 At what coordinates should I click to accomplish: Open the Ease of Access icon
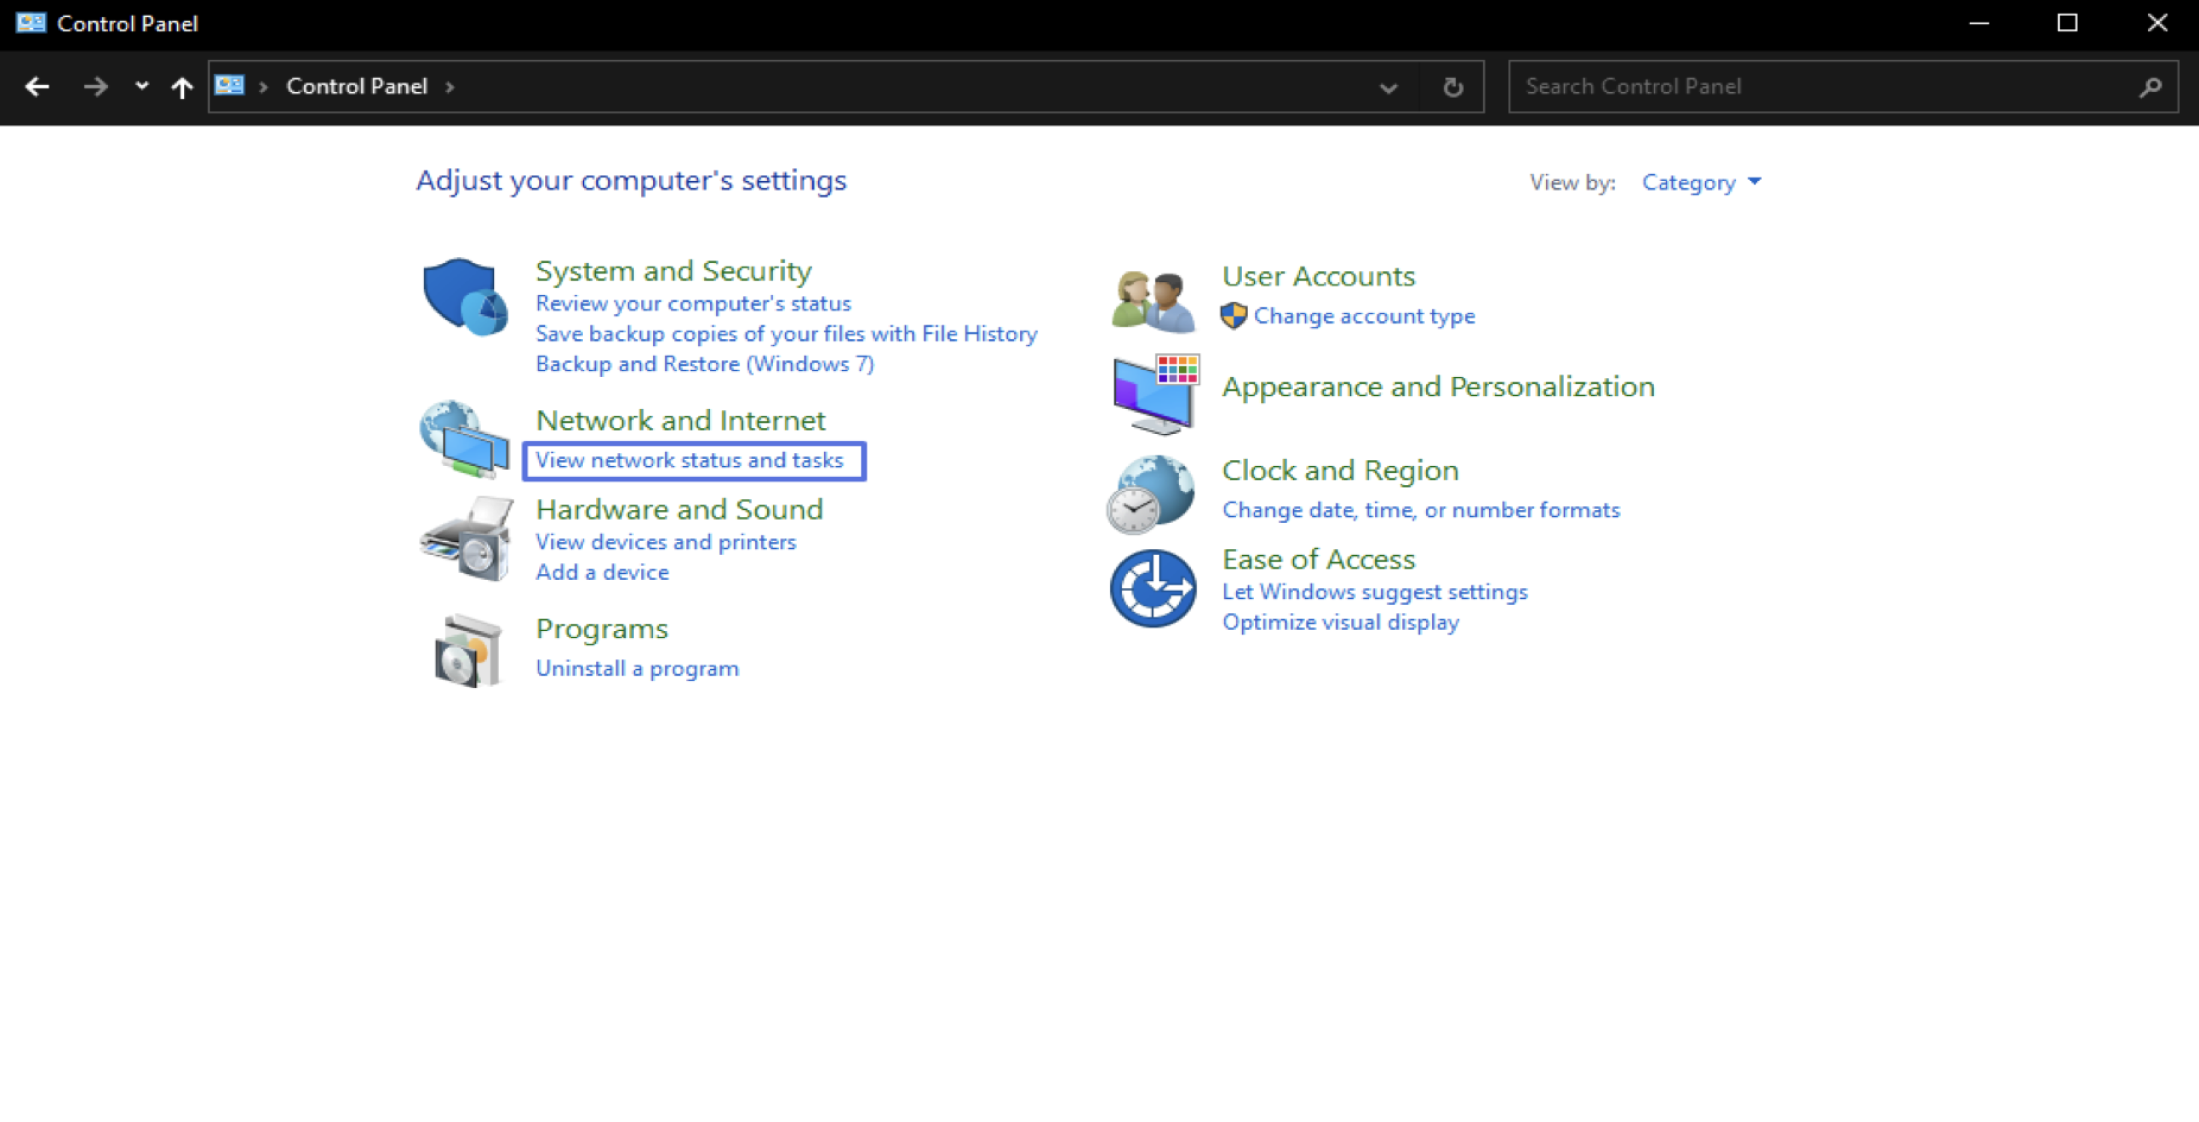click(x=1152, y=588)
